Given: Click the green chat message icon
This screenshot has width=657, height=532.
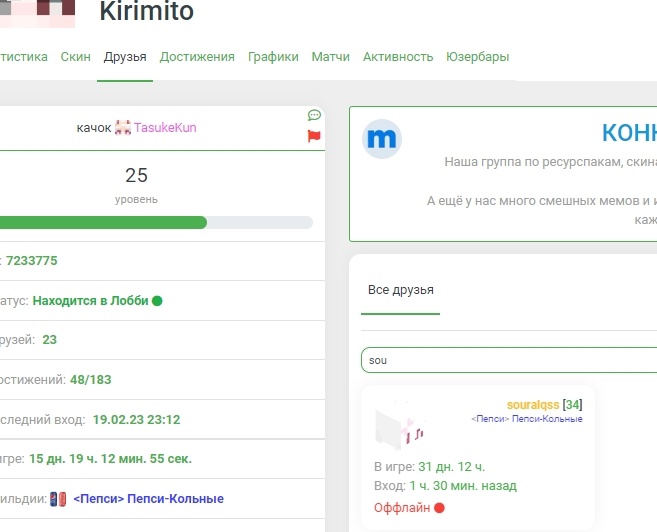Looking at the screenshot, I should coord(314,115).
